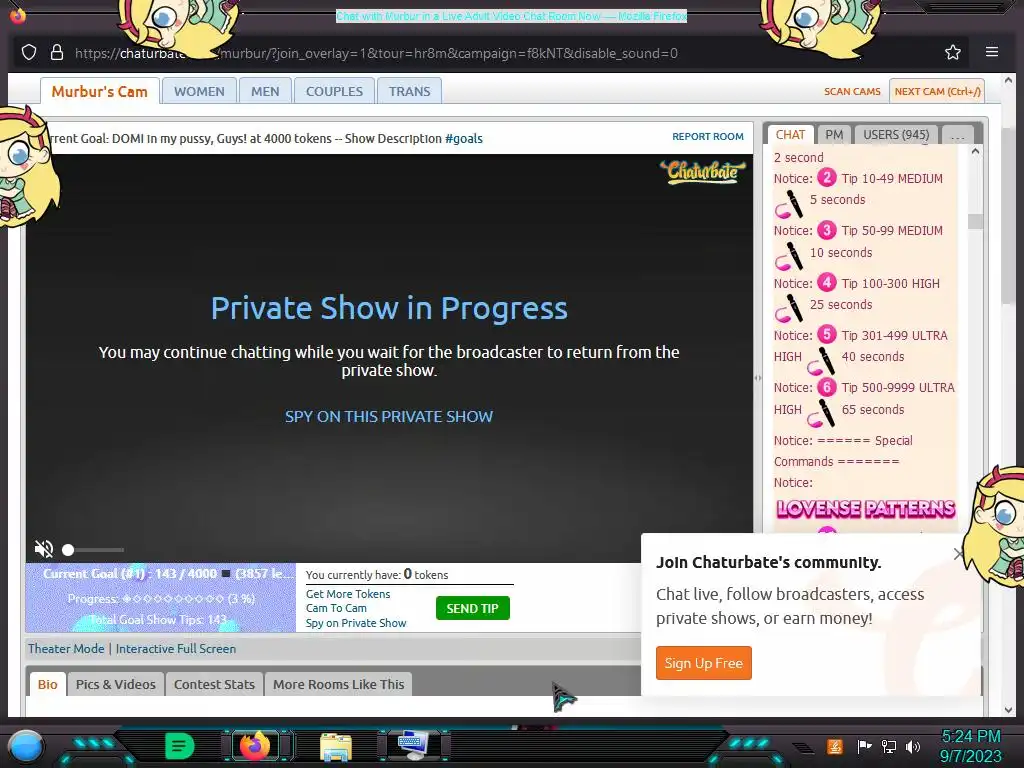Click the Action Center flag tray icon
1024x768 pixels.
(x=864, y=746)
